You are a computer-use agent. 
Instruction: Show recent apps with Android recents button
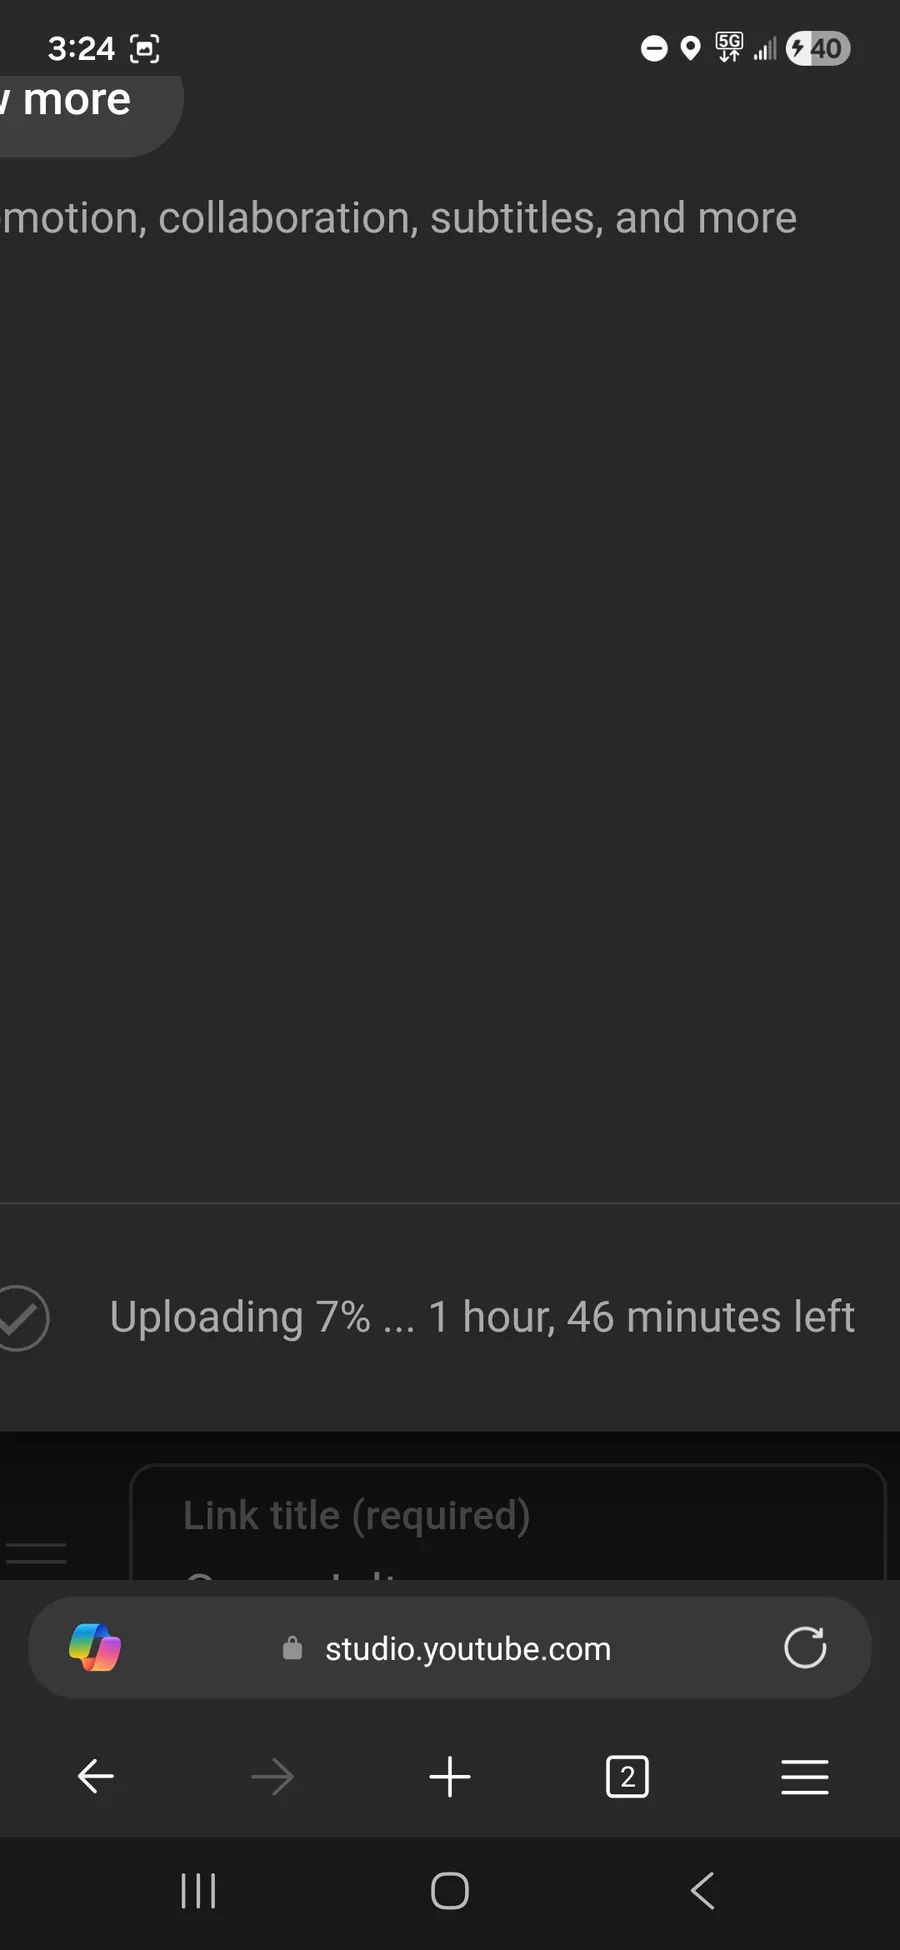pyautogui.click(x=198, y=1891)
